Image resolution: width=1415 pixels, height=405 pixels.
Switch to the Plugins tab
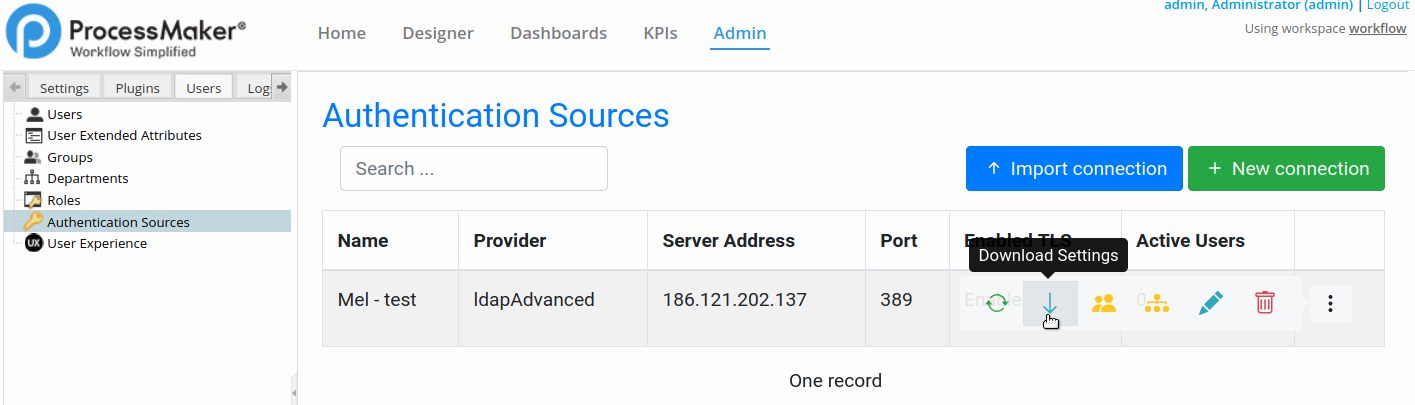pos(137,88)
